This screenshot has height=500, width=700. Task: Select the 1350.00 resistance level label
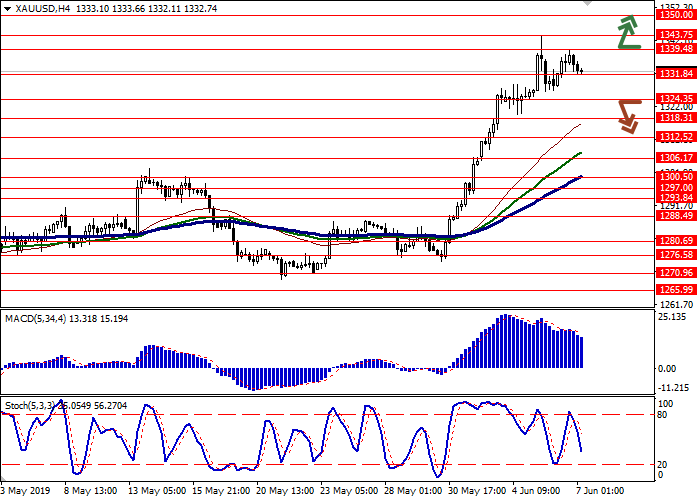coord(676,15)
